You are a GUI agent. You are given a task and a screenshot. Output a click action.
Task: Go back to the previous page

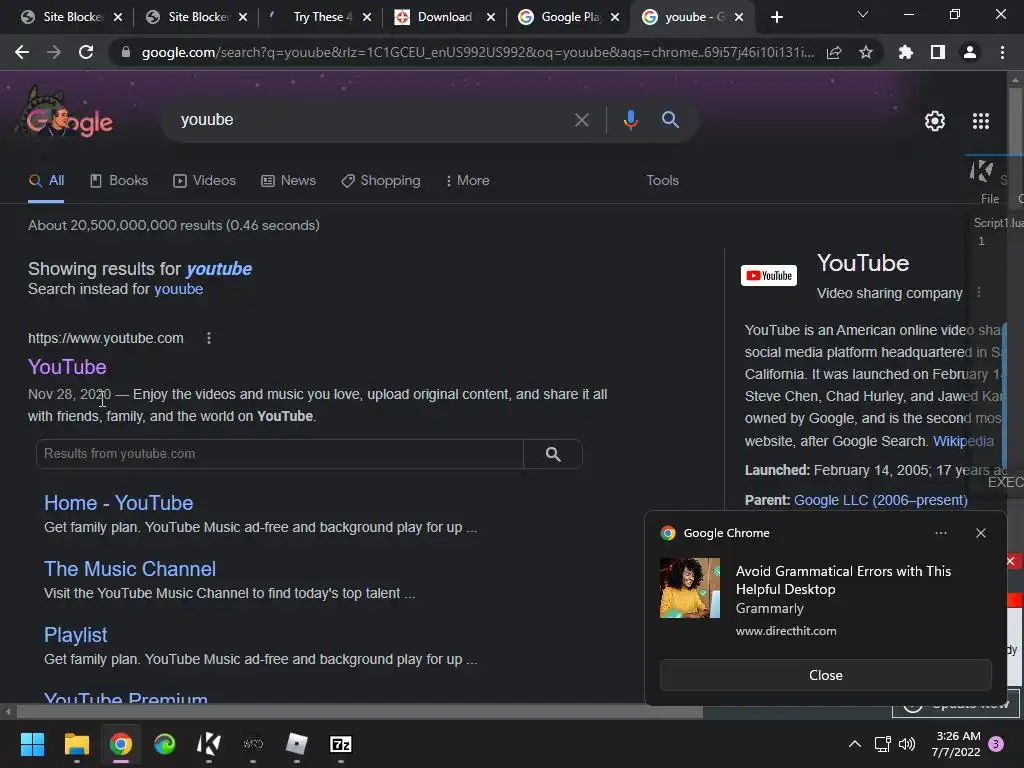click(x=22, y=52)
